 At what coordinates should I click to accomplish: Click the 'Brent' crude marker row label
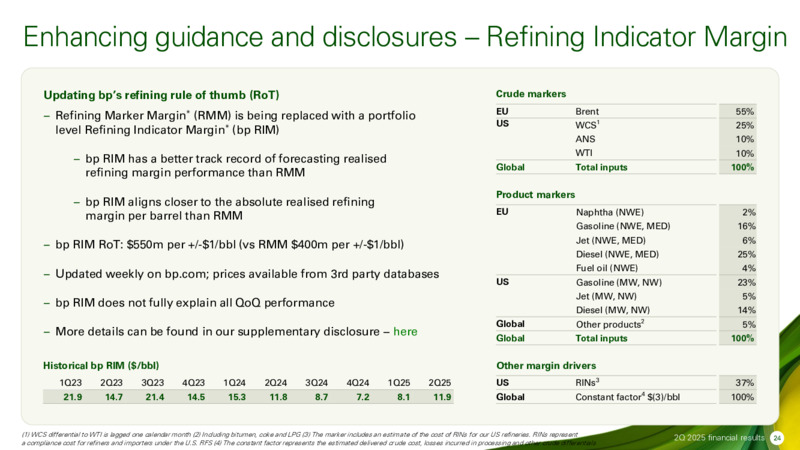point(587,111)
